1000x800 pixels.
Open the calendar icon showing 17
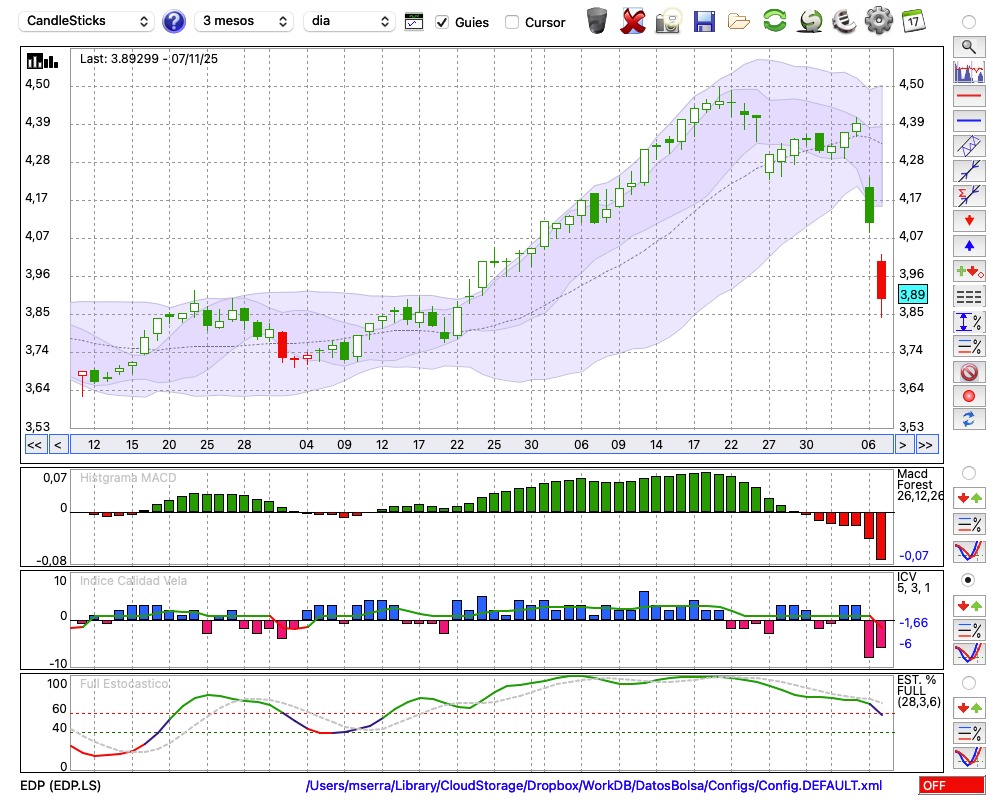pos(913,21)
